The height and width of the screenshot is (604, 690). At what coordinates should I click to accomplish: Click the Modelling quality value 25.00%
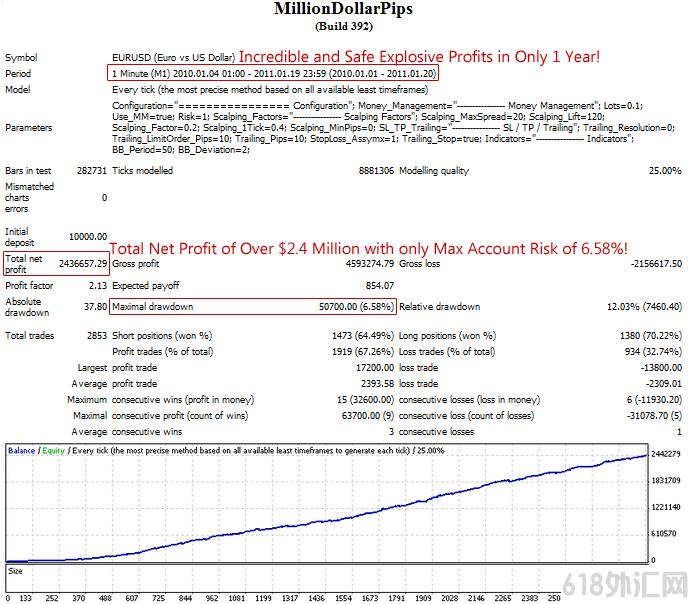[665, 171]
